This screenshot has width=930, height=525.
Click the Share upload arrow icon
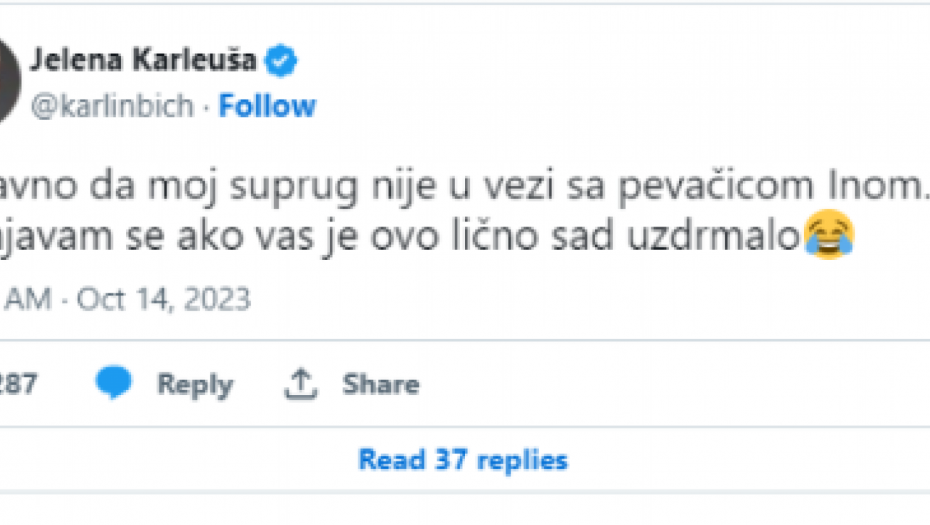point(300,384)
